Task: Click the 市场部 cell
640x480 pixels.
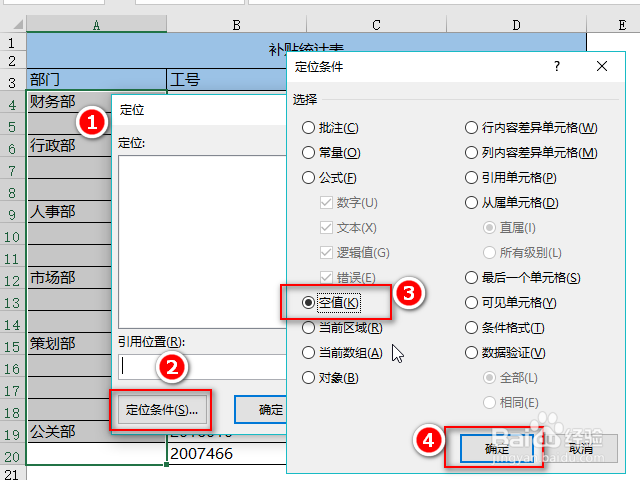Action: [69, 278]
